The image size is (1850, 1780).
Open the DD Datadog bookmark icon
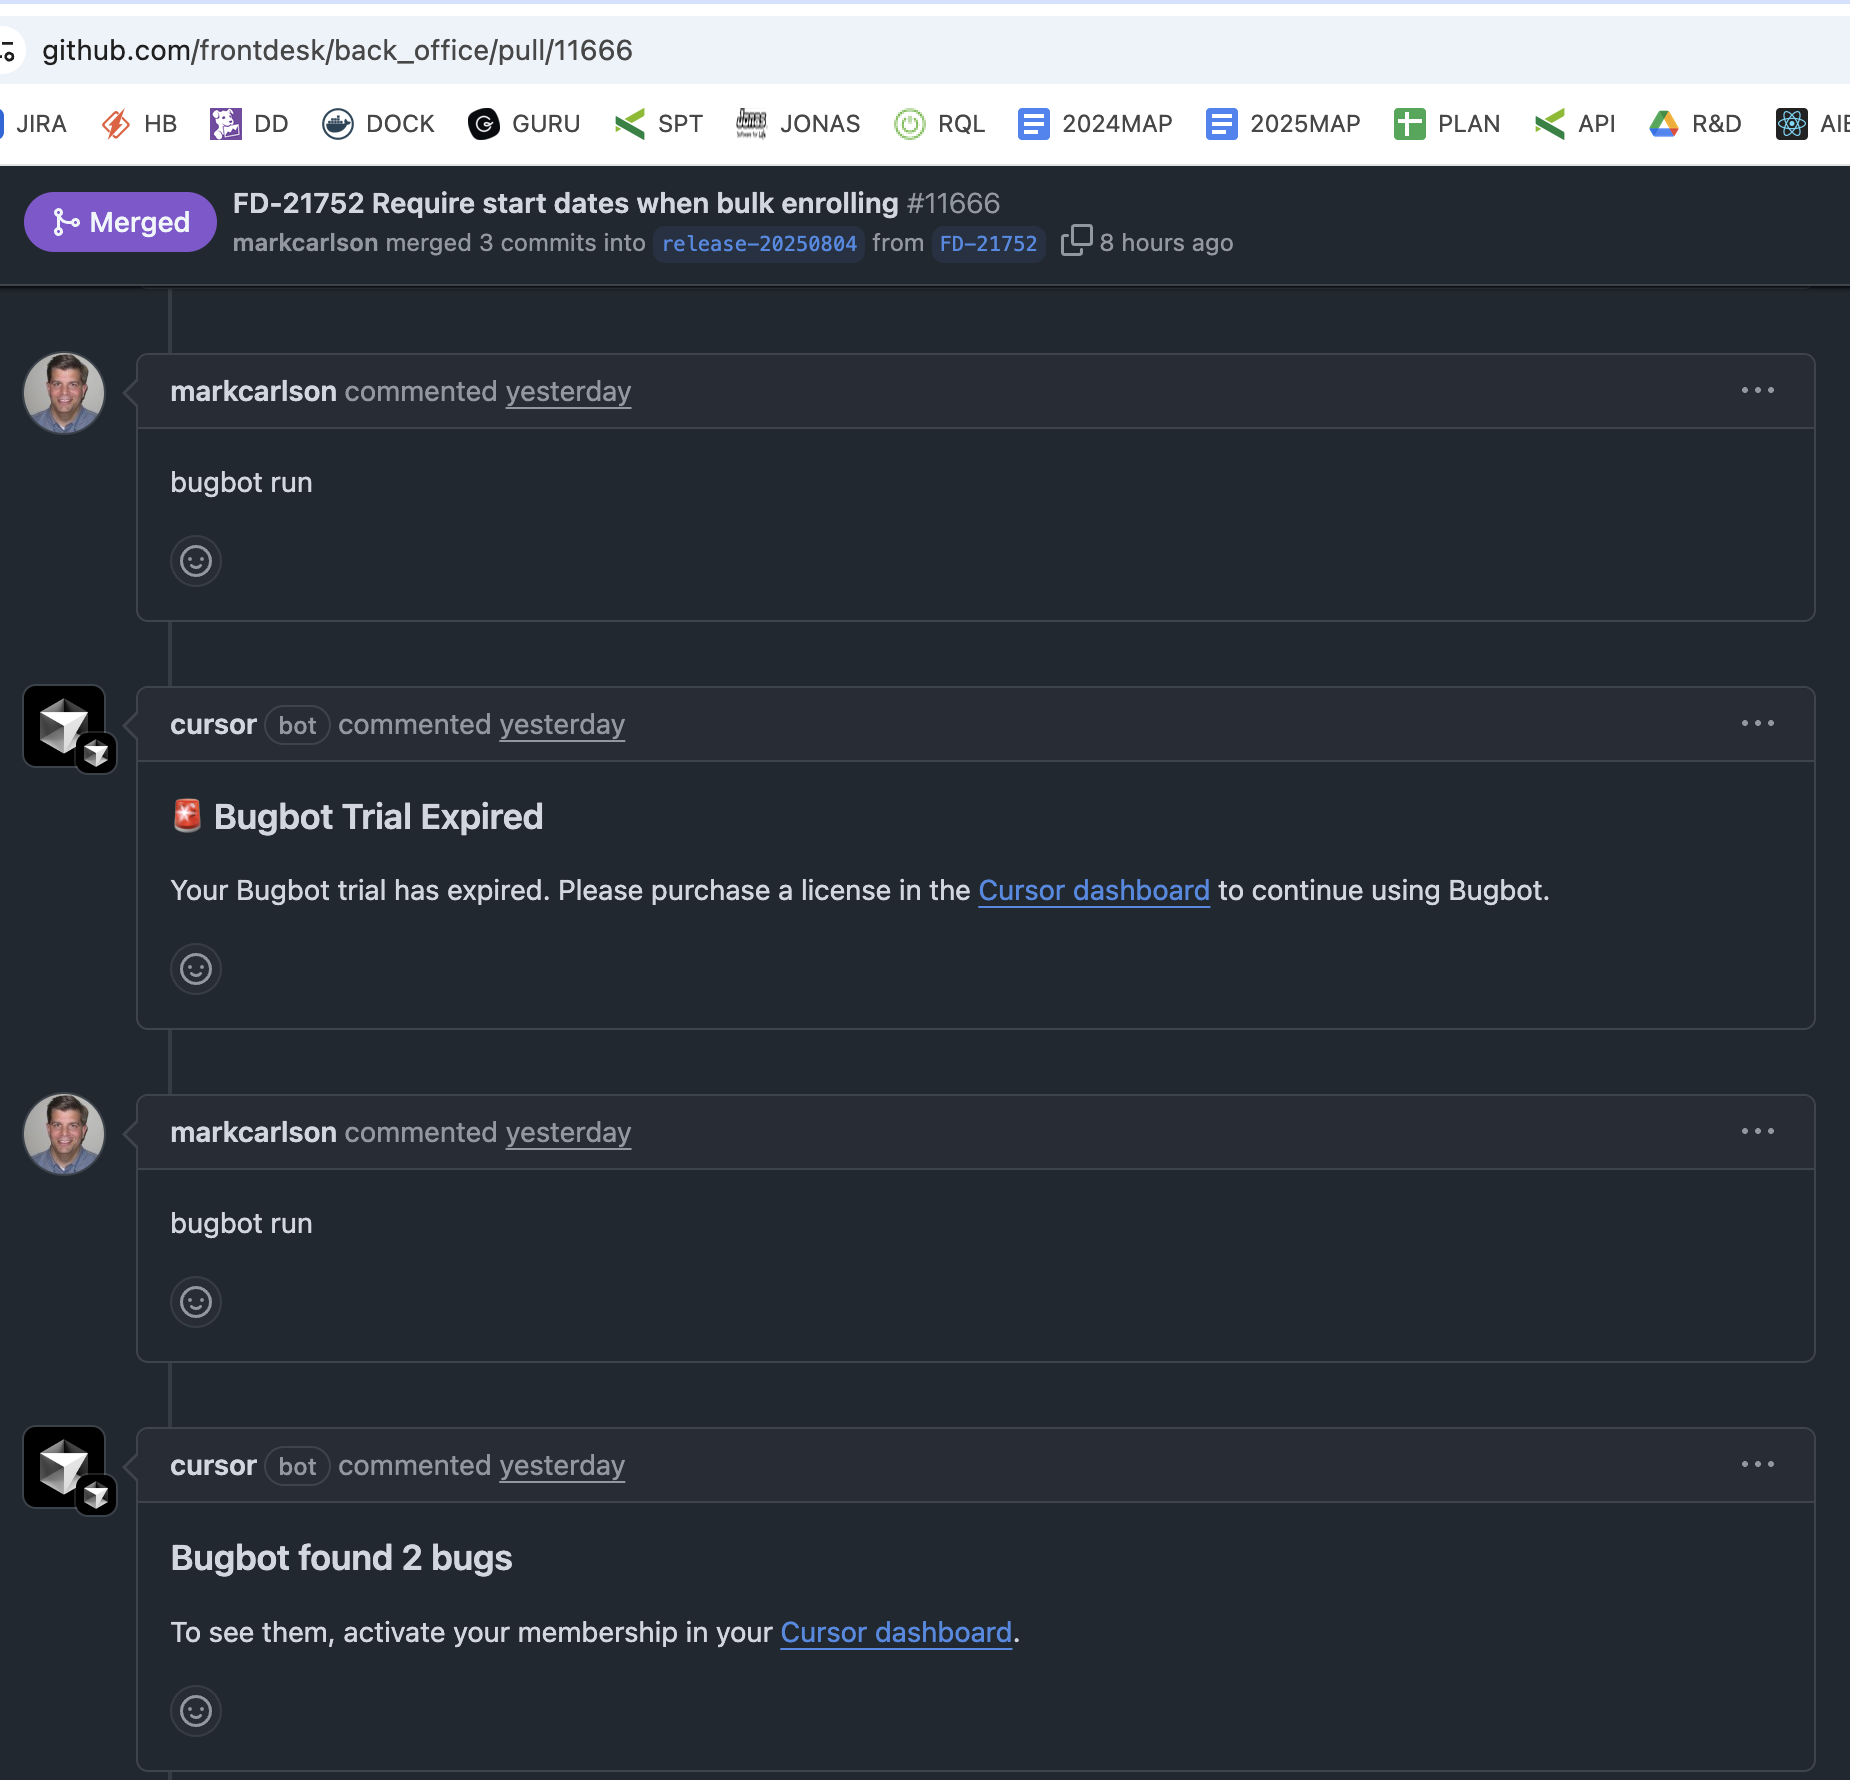[226, 124]
